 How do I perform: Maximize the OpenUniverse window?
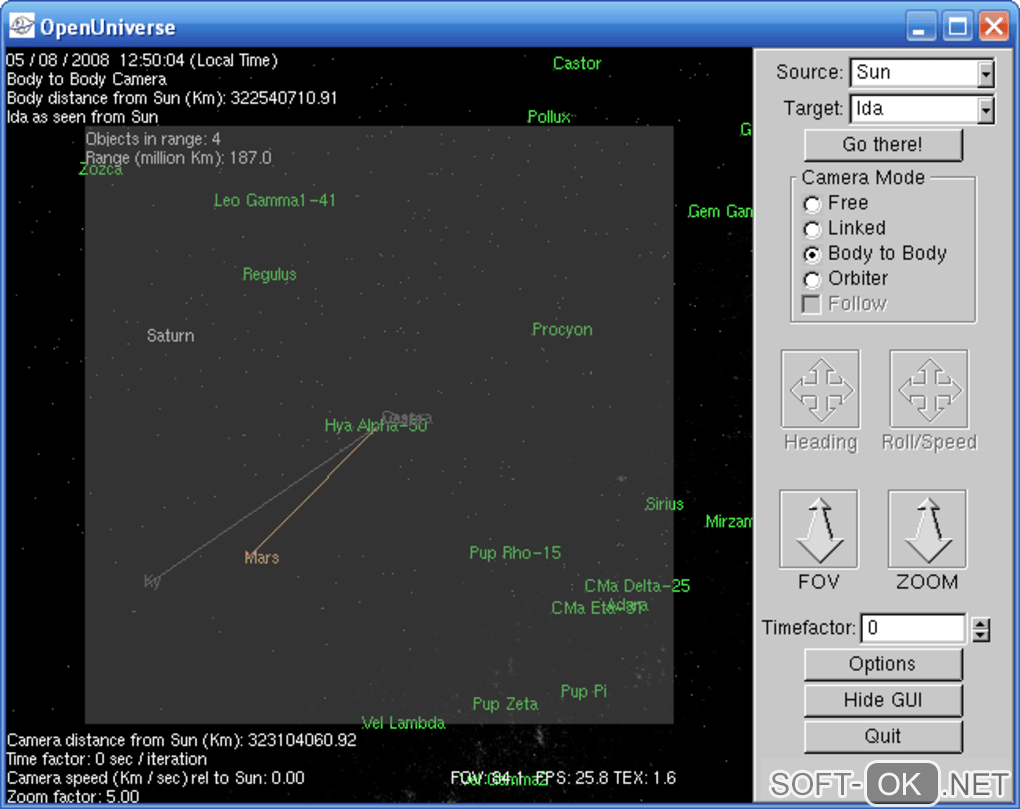[x=957, y=27]
